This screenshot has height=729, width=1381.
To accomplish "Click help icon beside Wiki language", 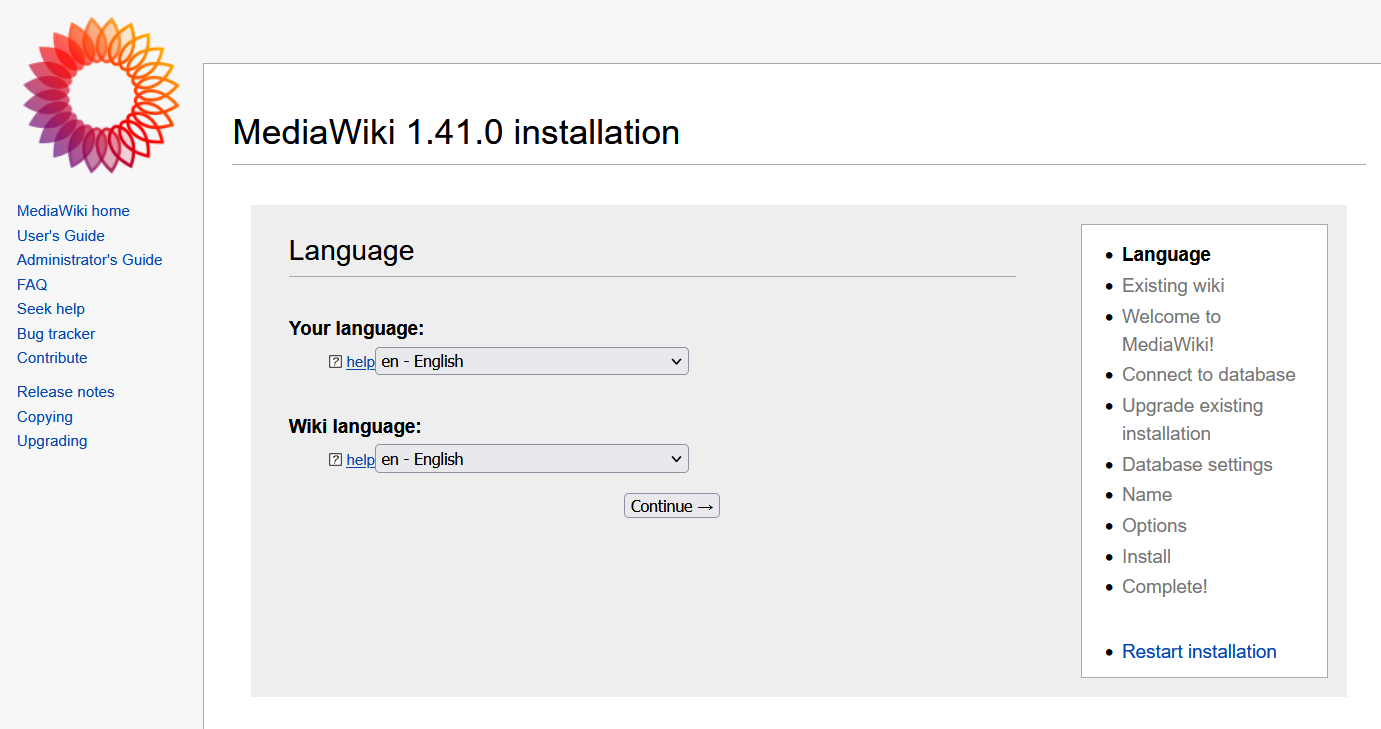I will pos(335,460).
